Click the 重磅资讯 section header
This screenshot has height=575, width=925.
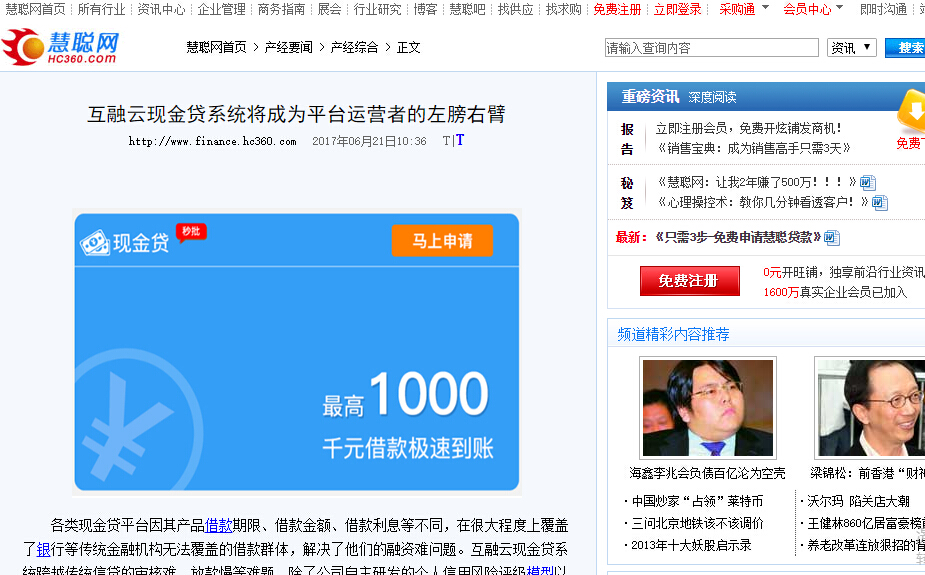coord(650,97)
